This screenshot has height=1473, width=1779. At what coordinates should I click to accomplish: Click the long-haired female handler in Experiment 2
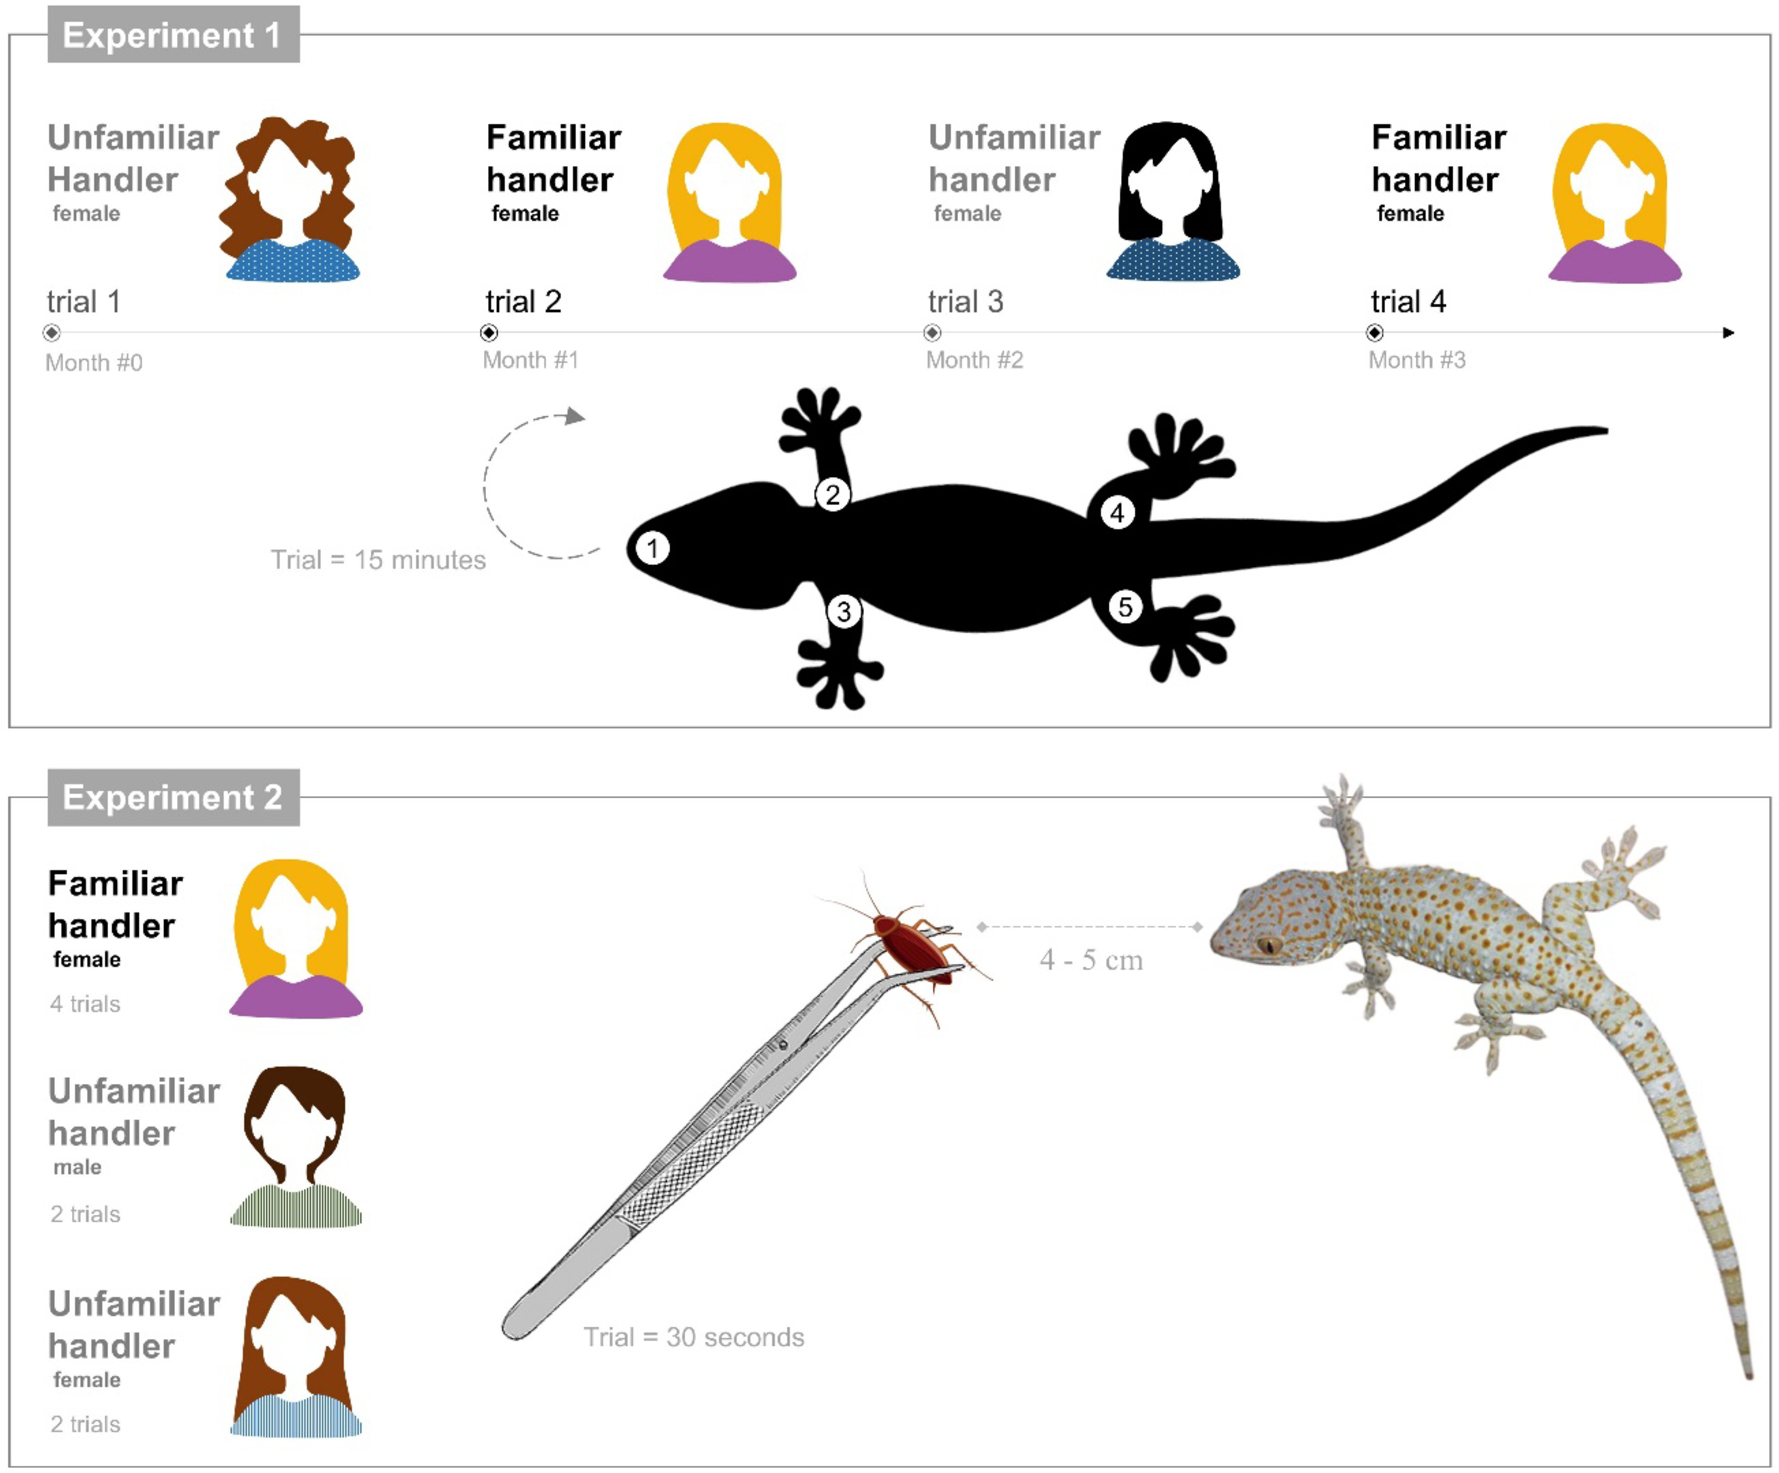click(296, 1357)
